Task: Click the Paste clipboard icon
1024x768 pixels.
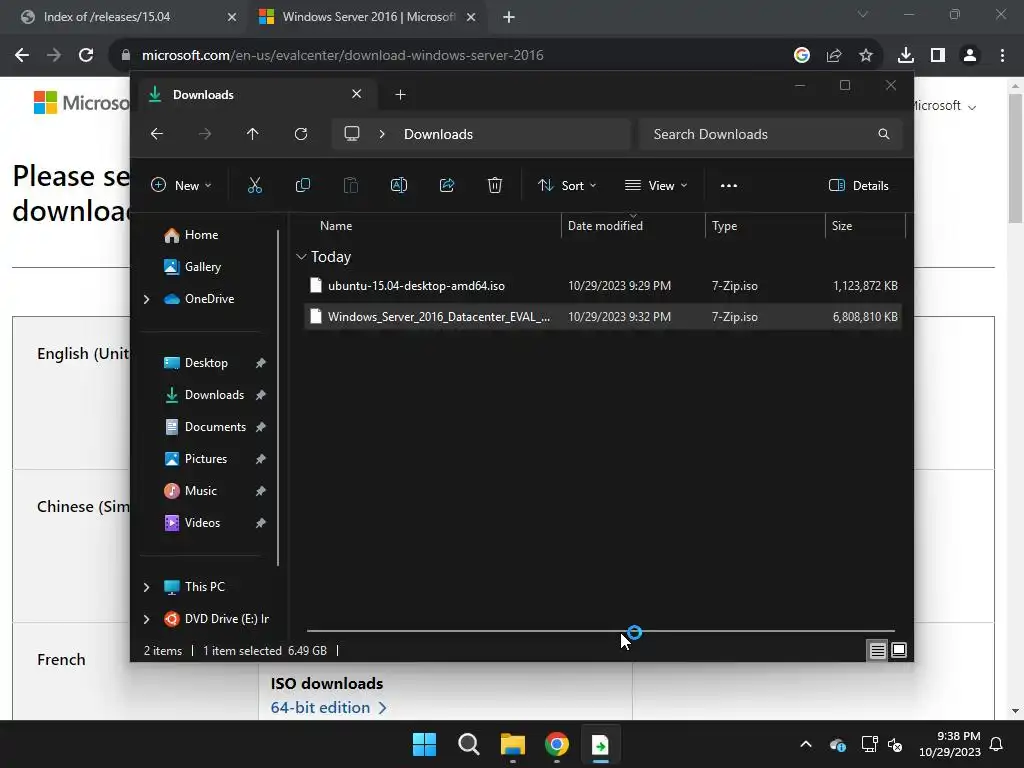Action: click(x=351, y=185)
